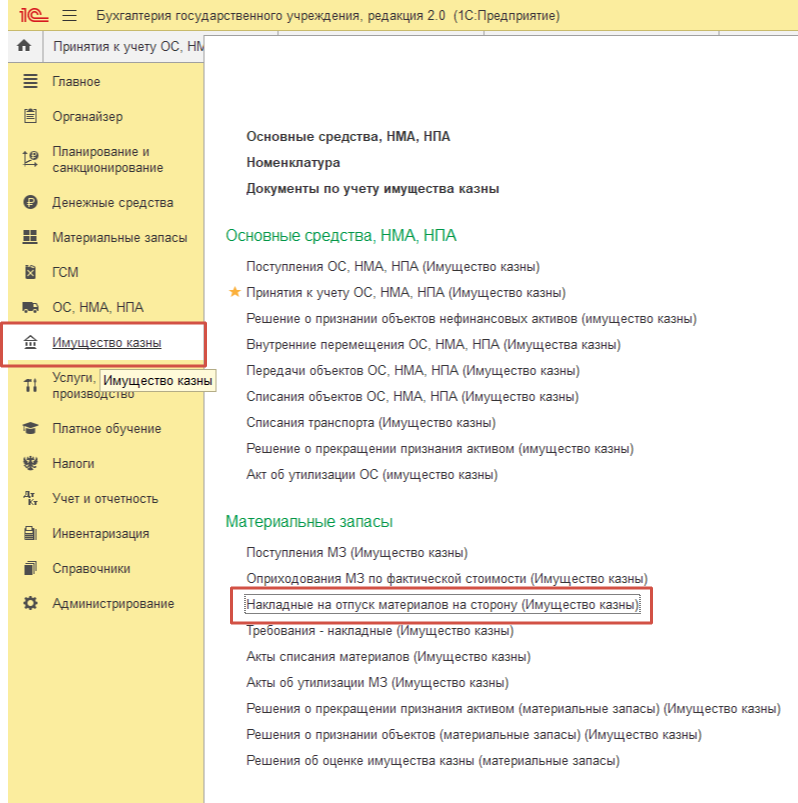
Task: Open bold Основные средства, НМА, НПА link
Action: click(348, 136)
